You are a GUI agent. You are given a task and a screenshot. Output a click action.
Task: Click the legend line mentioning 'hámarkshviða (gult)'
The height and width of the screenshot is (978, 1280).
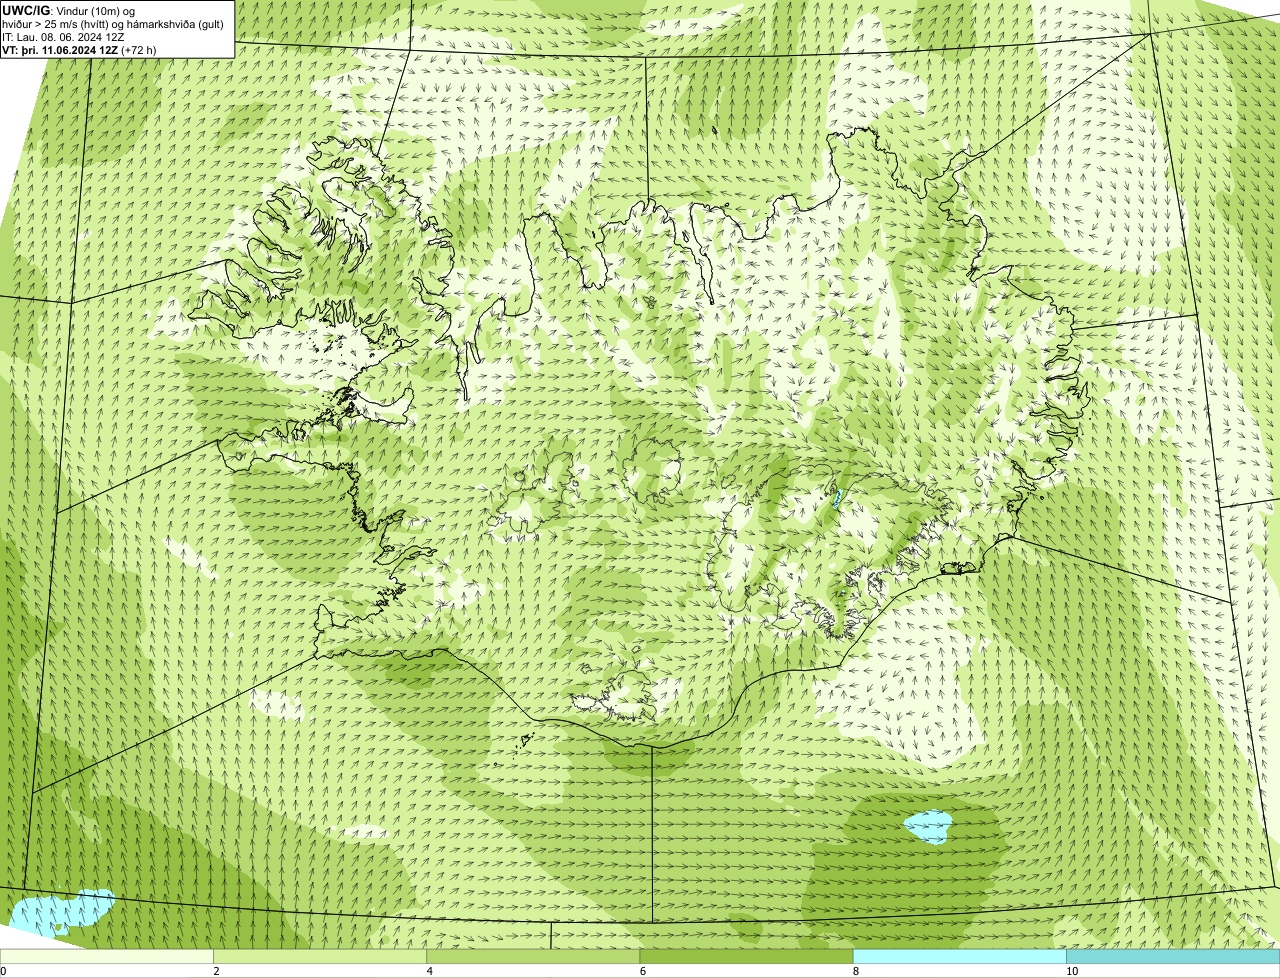(113, 23)
